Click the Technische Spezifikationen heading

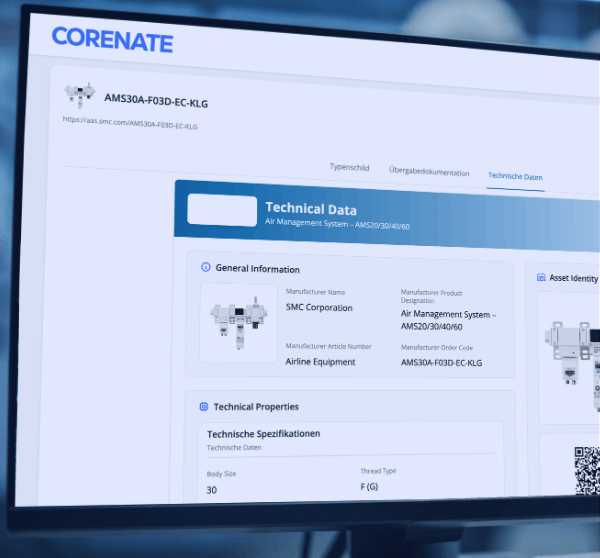(x=264, y=434)
